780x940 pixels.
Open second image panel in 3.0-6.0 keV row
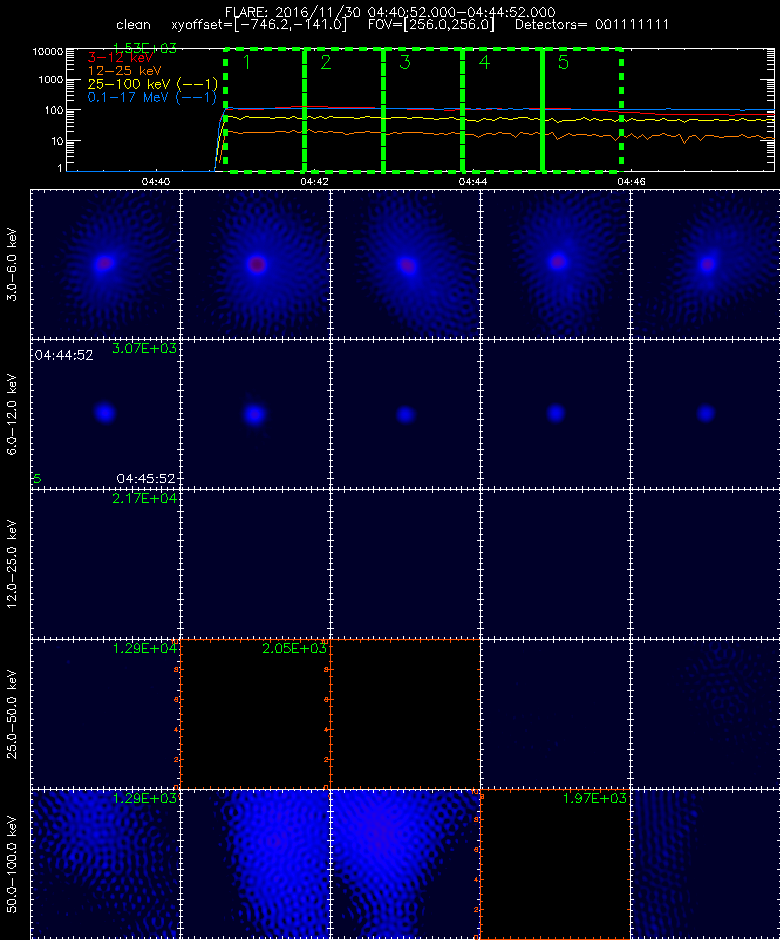[255, 264]
